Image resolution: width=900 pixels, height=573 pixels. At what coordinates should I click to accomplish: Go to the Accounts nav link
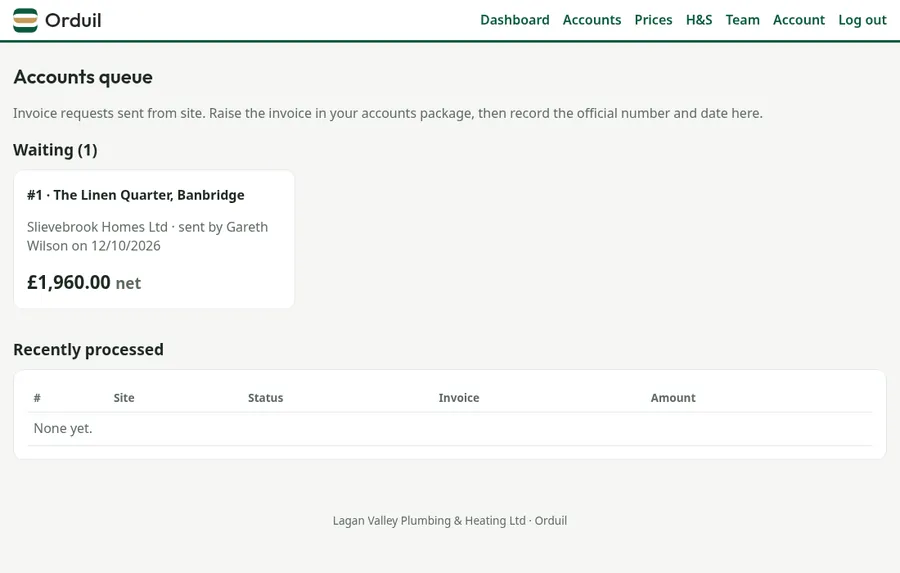click(x=592, y=20)
